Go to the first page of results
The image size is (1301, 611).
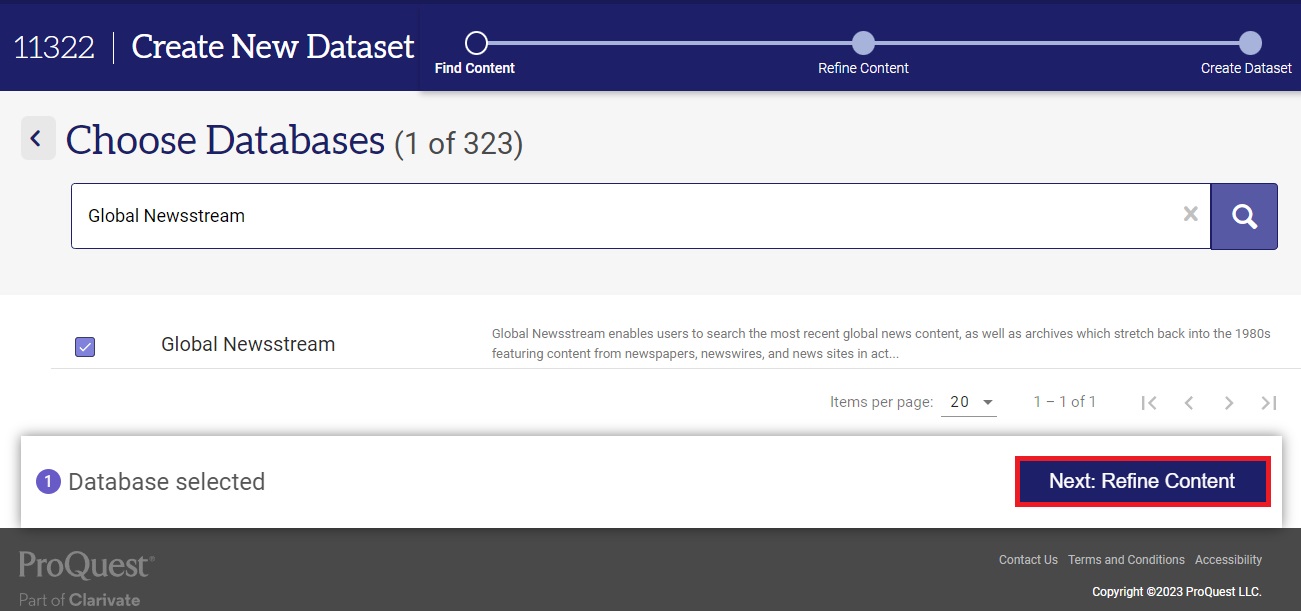click(1149, 403)
